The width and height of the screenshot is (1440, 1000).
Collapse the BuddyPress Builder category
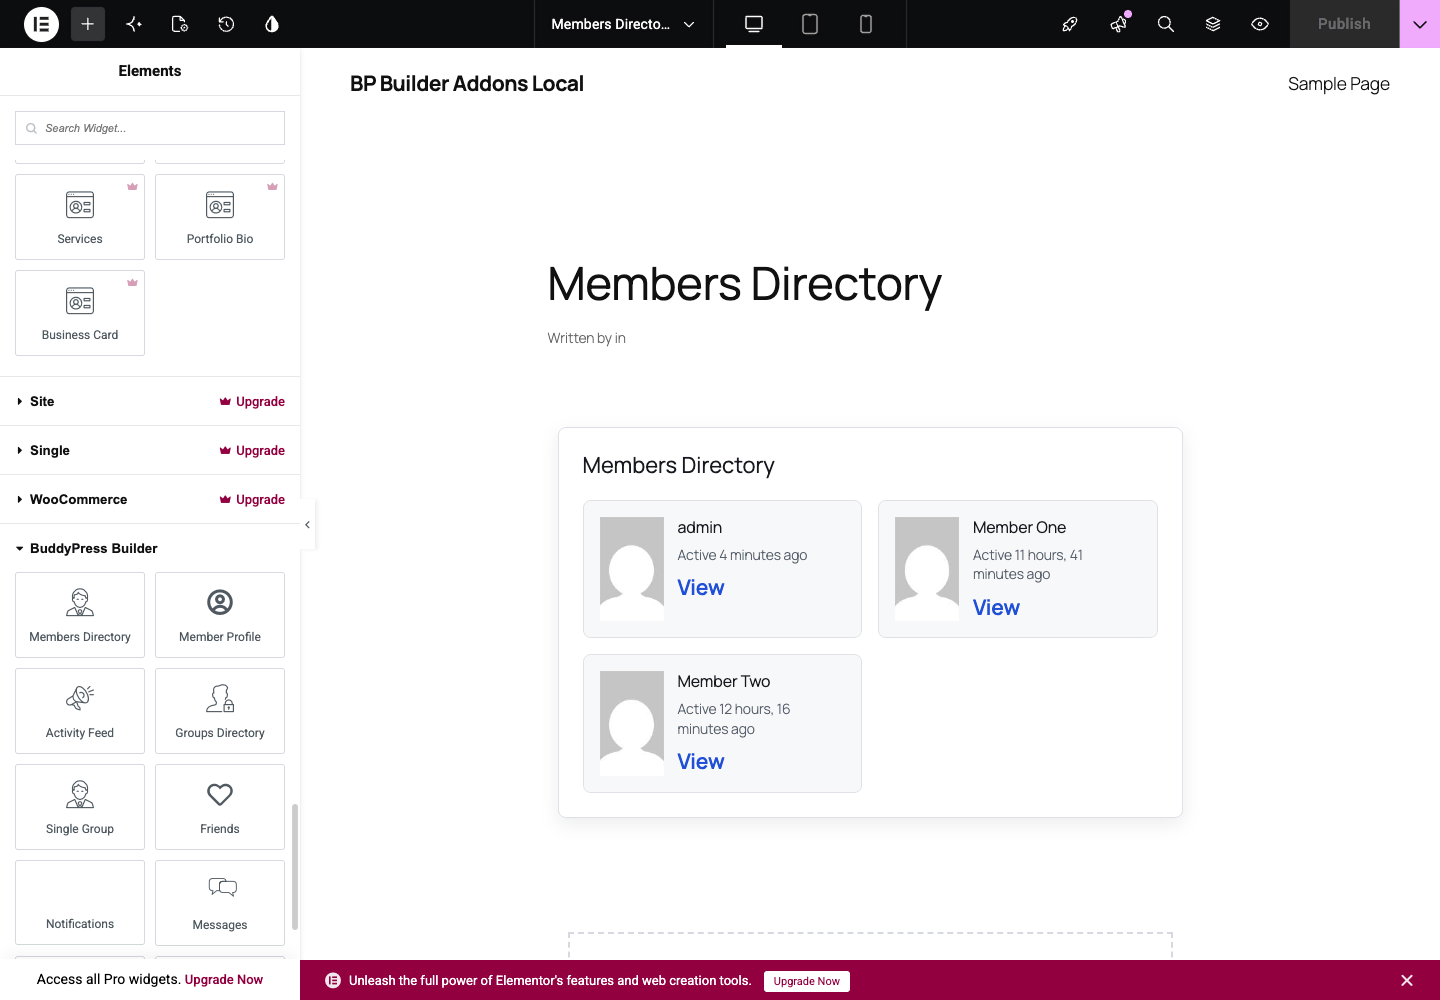(94, 548)
